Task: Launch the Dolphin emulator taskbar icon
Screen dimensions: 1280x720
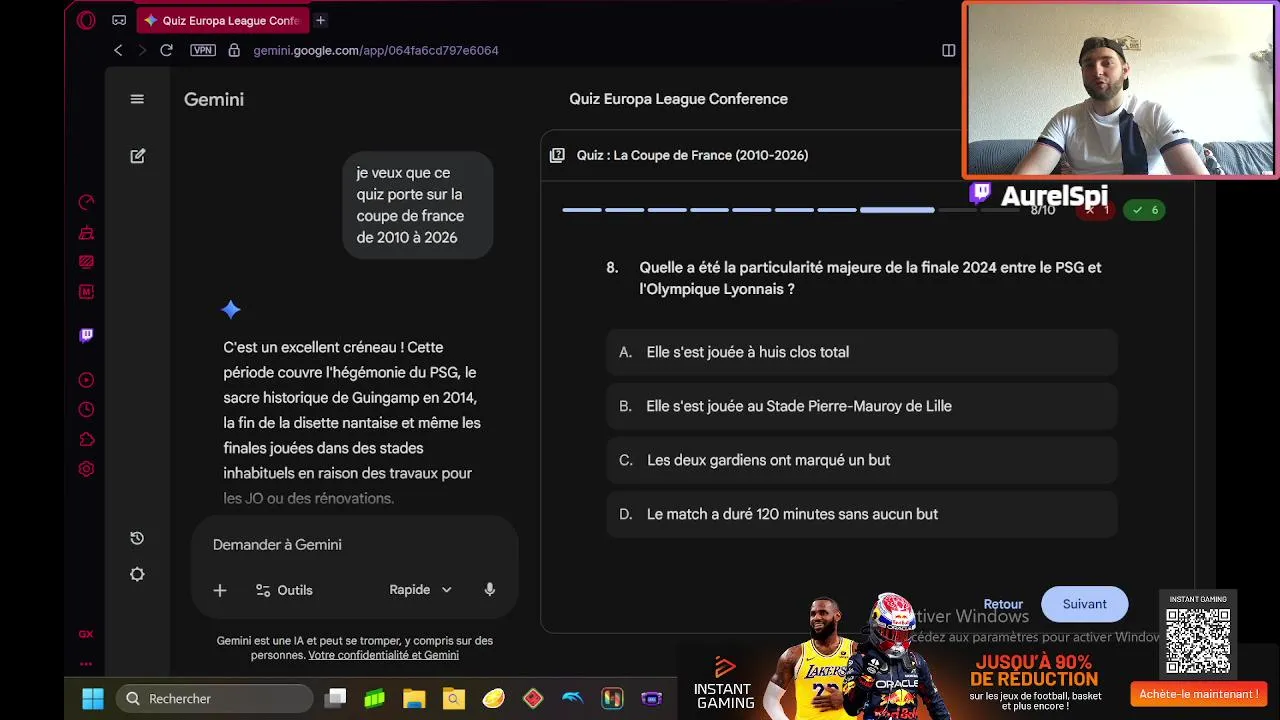Action: coord(572,698)
